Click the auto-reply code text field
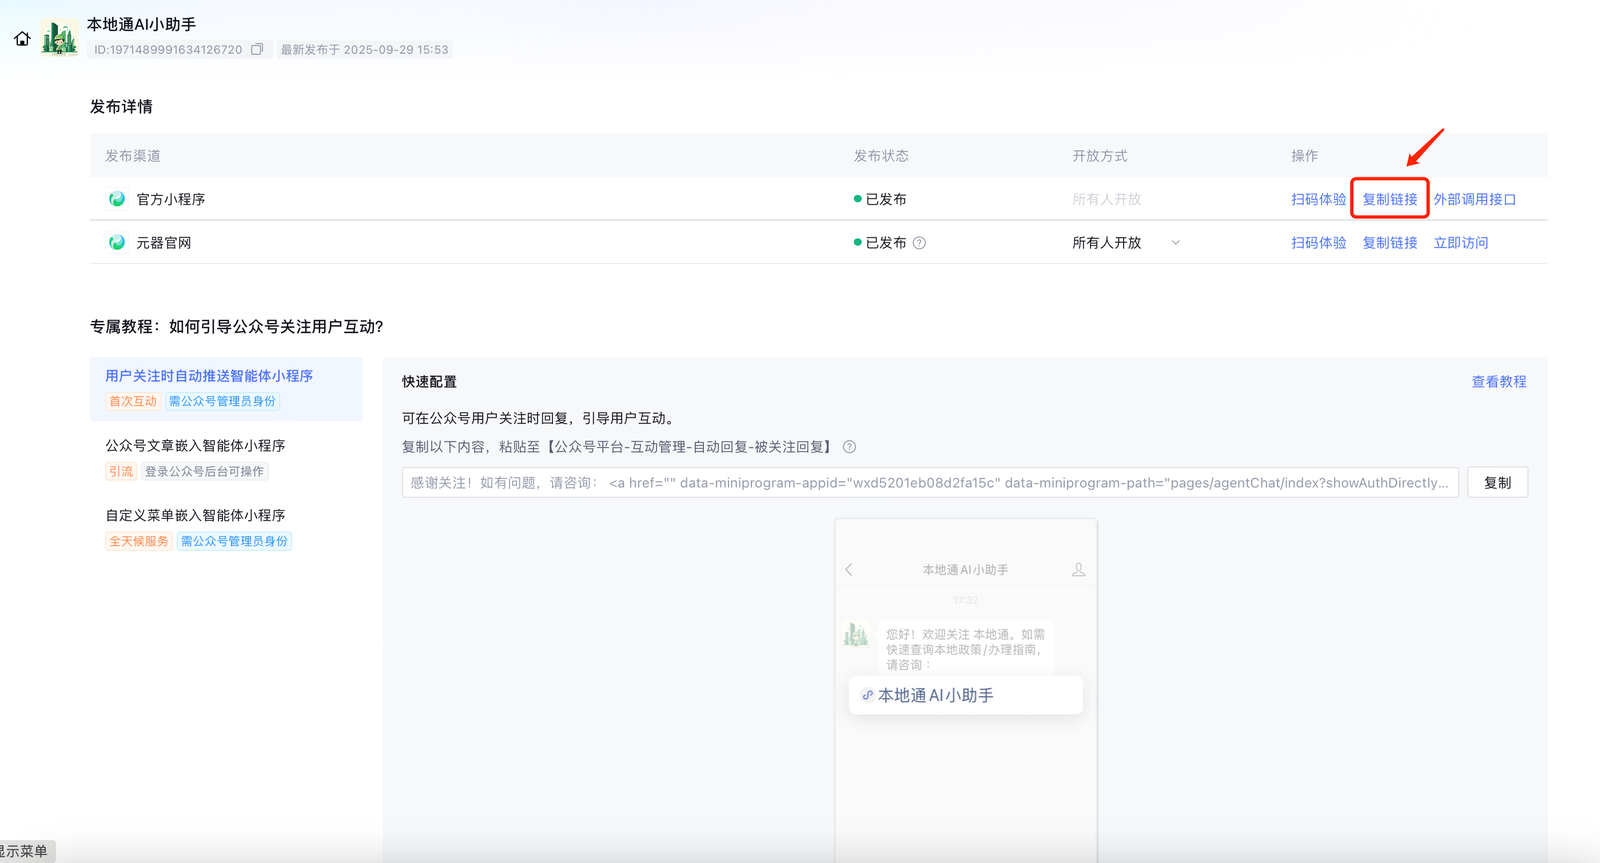This screenshot has height=863, width=1600. 930,483
